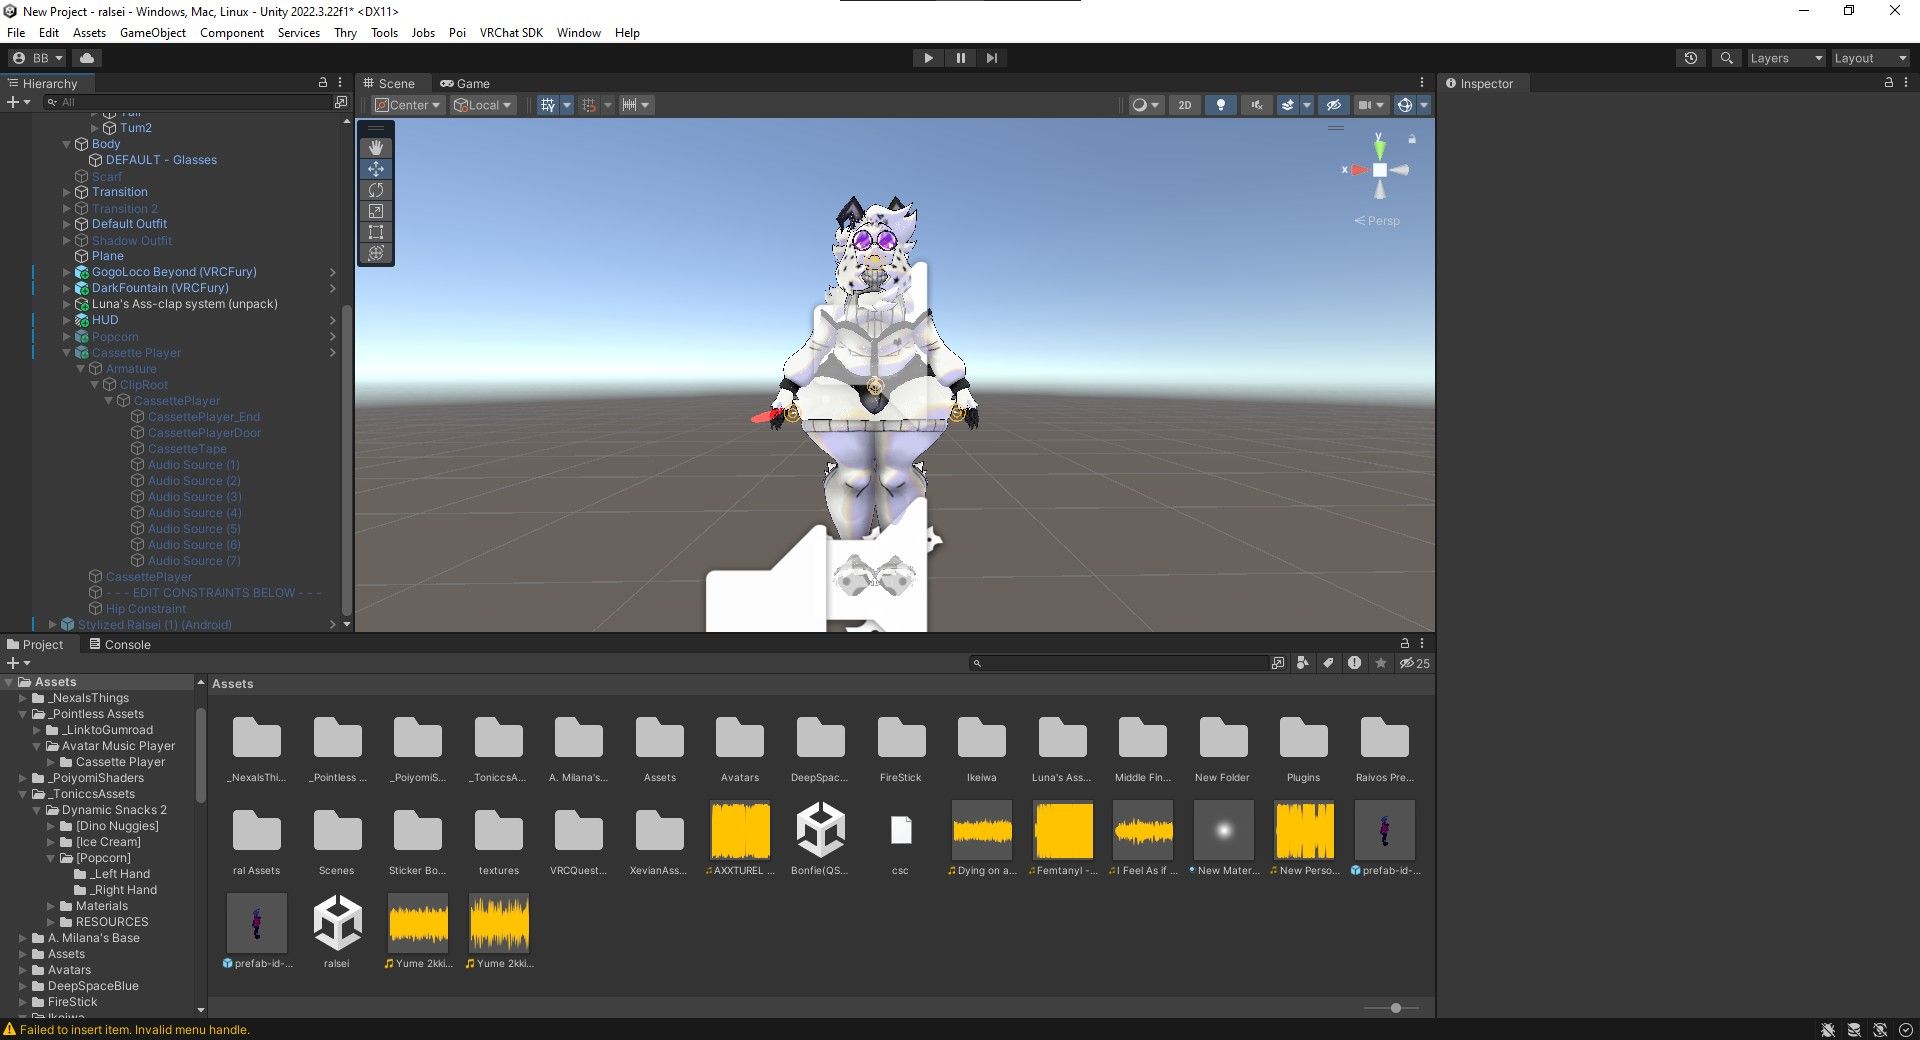Open Undo History icon
Image resolution: width=1920 pixels, height=1040 pixels.
tap(1690, 58)
